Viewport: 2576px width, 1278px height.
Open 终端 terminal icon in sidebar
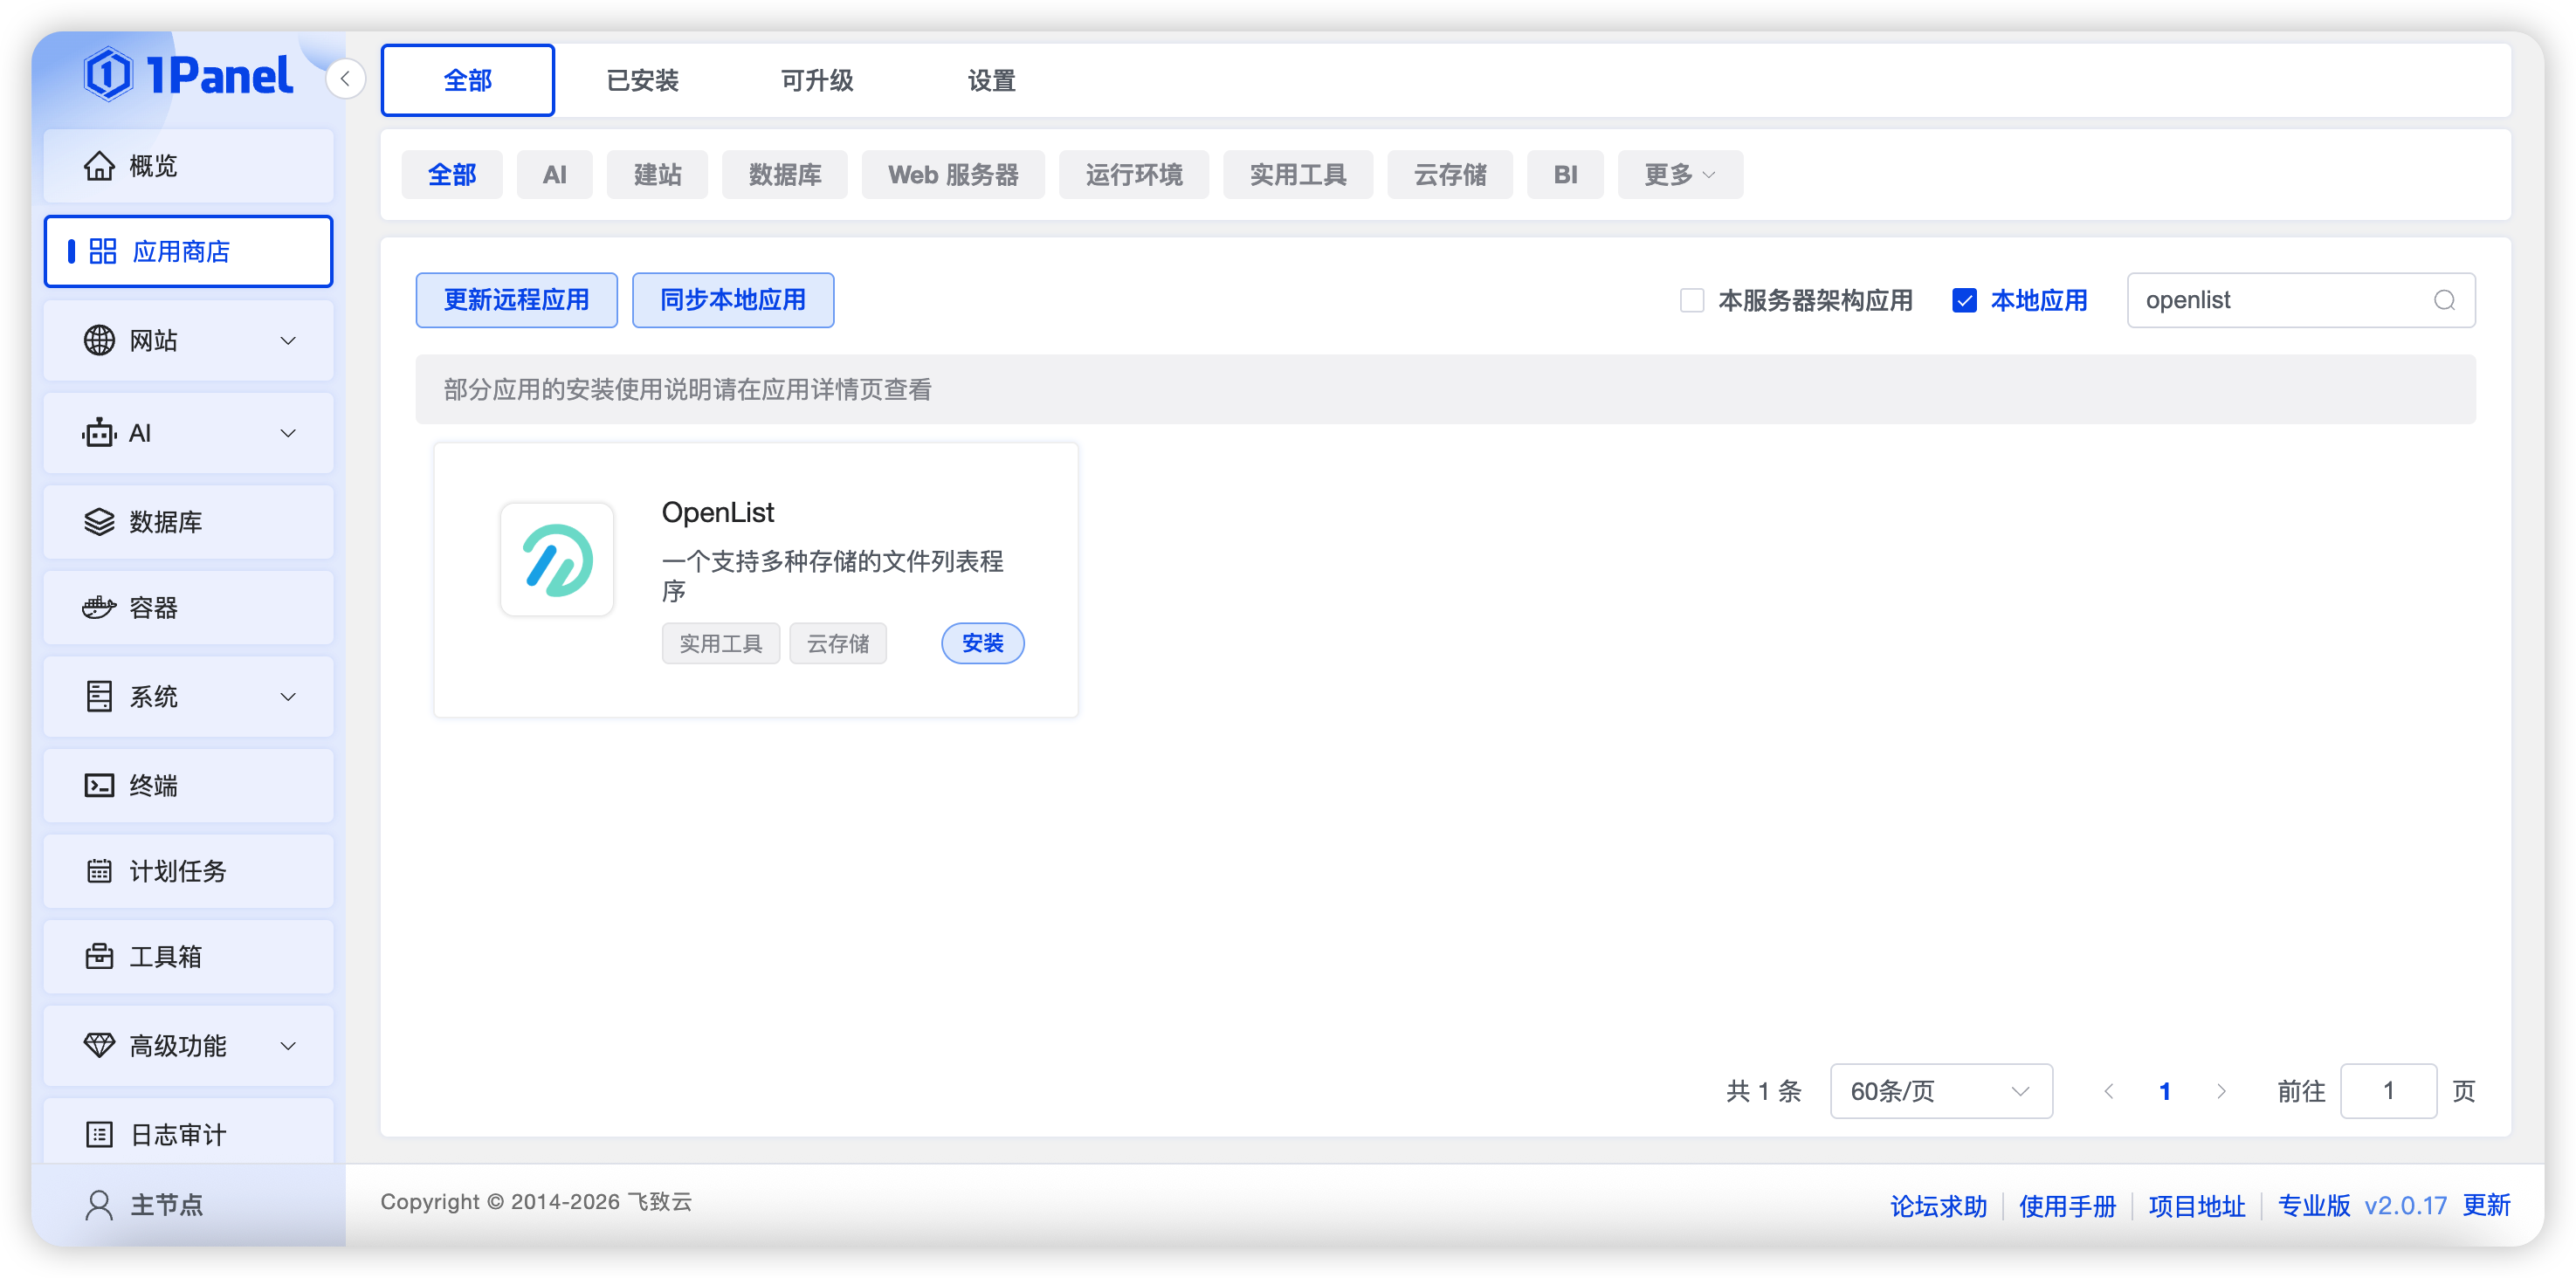click(x=99, y=786)
